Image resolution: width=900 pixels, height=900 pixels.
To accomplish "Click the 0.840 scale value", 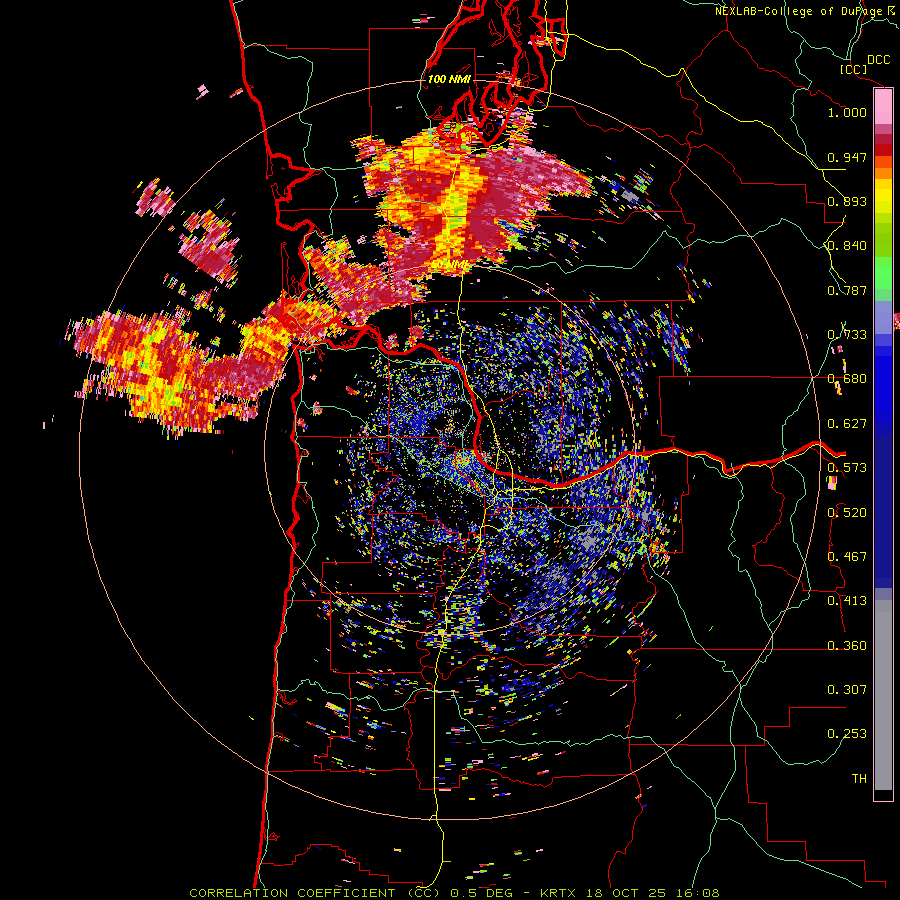I will click(847, 246).
